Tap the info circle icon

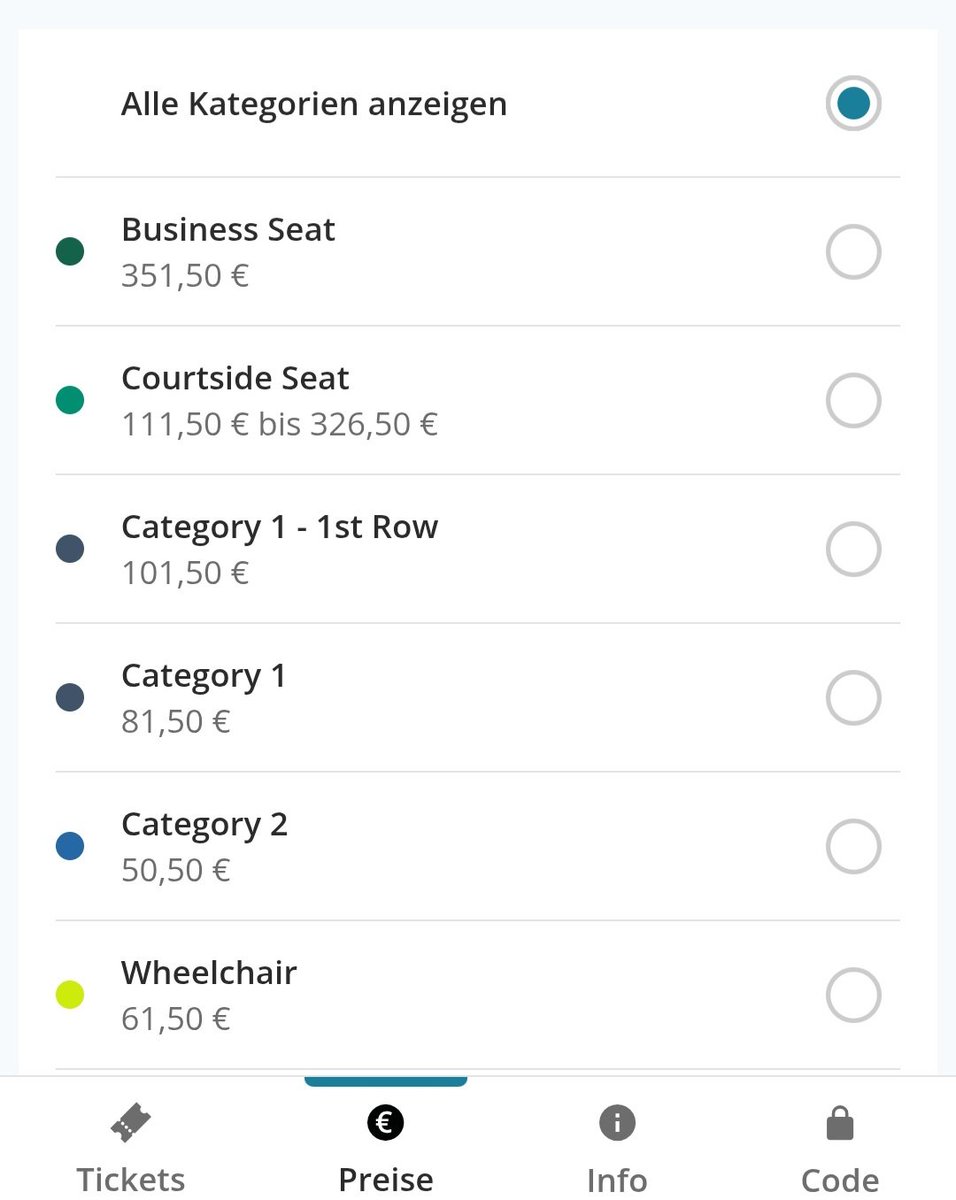click(617, 1123)
